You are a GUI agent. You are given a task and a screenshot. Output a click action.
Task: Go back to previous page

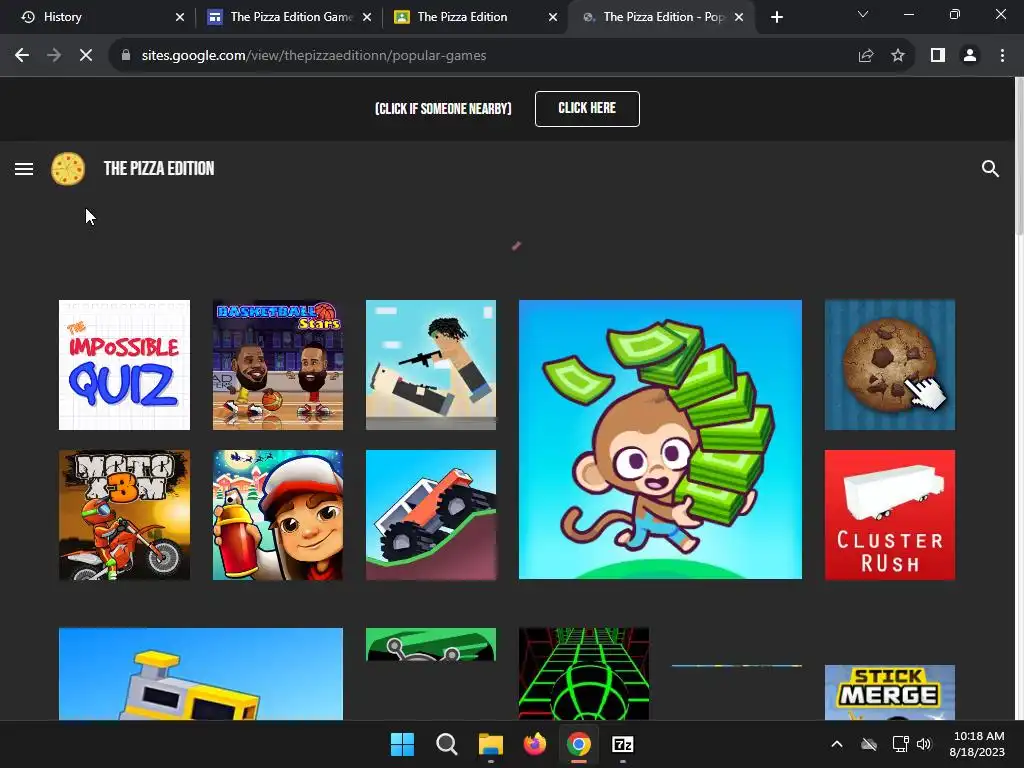(22, 56)
